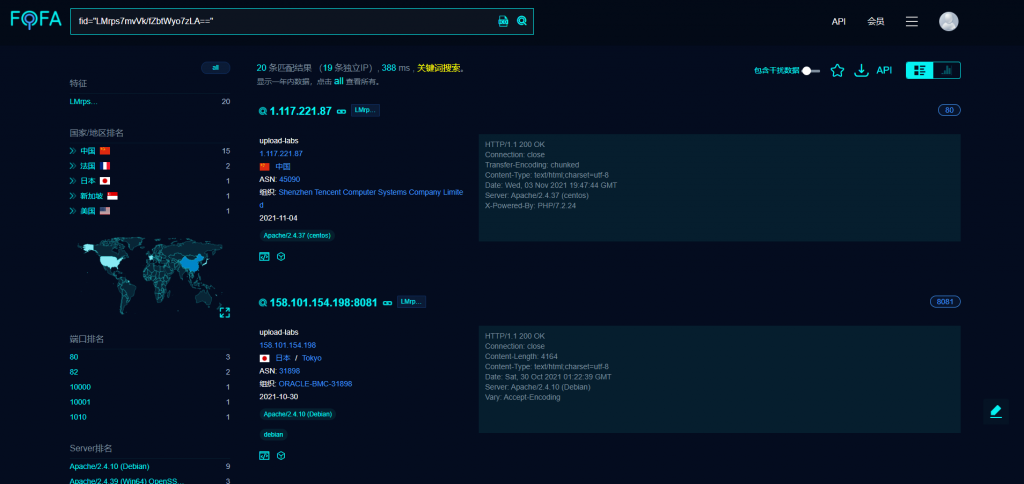Expand 中国 country entry

[73, 151]
